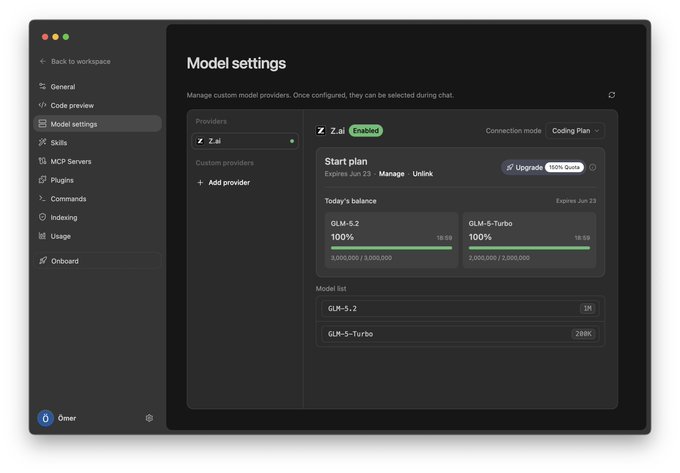Image resolution: width=680 pixels, height=473 pixels.
Task: Select Skills in the sidebar
Action: [x=97, y=142]
